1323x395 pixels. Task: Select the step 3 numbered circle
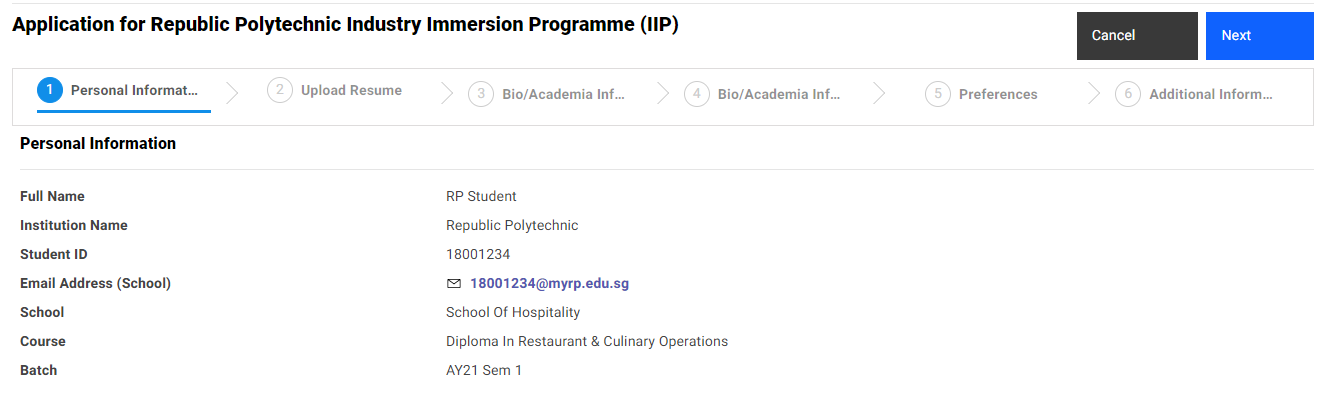[481, 95]
